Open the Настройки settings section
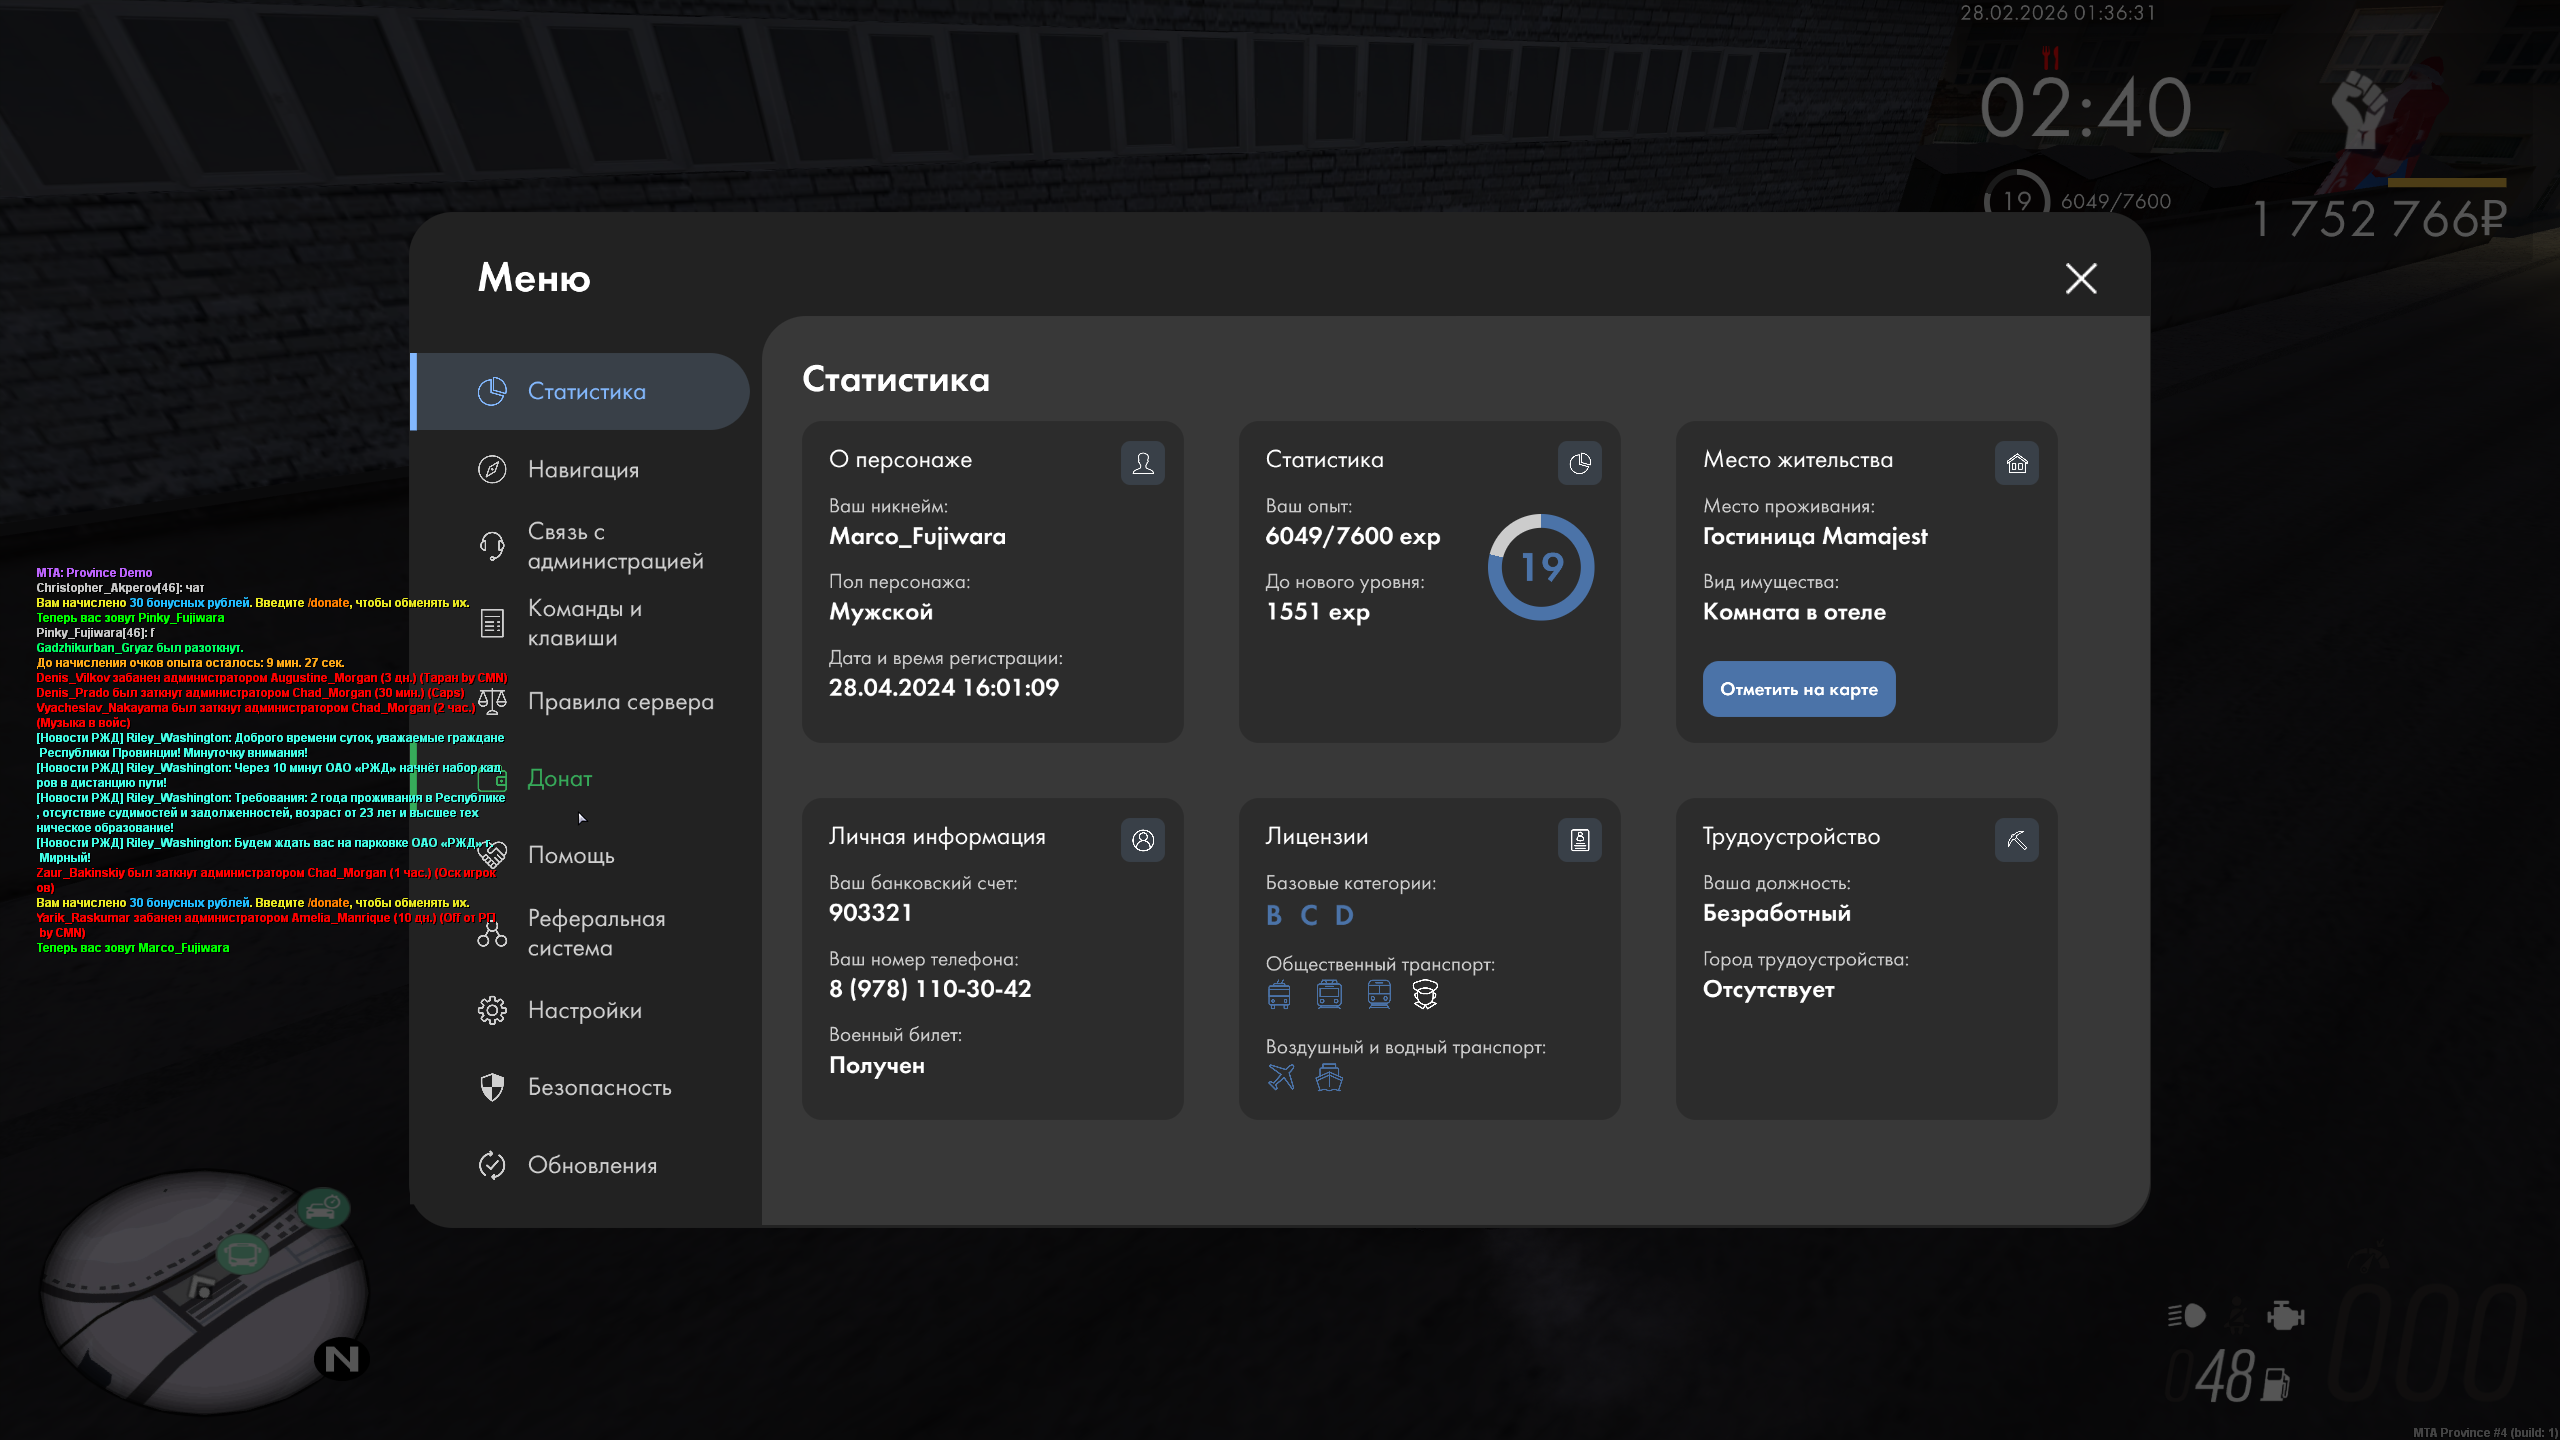The height and width of the screenshot is (1440, 2560). (x=584, y=1010)
